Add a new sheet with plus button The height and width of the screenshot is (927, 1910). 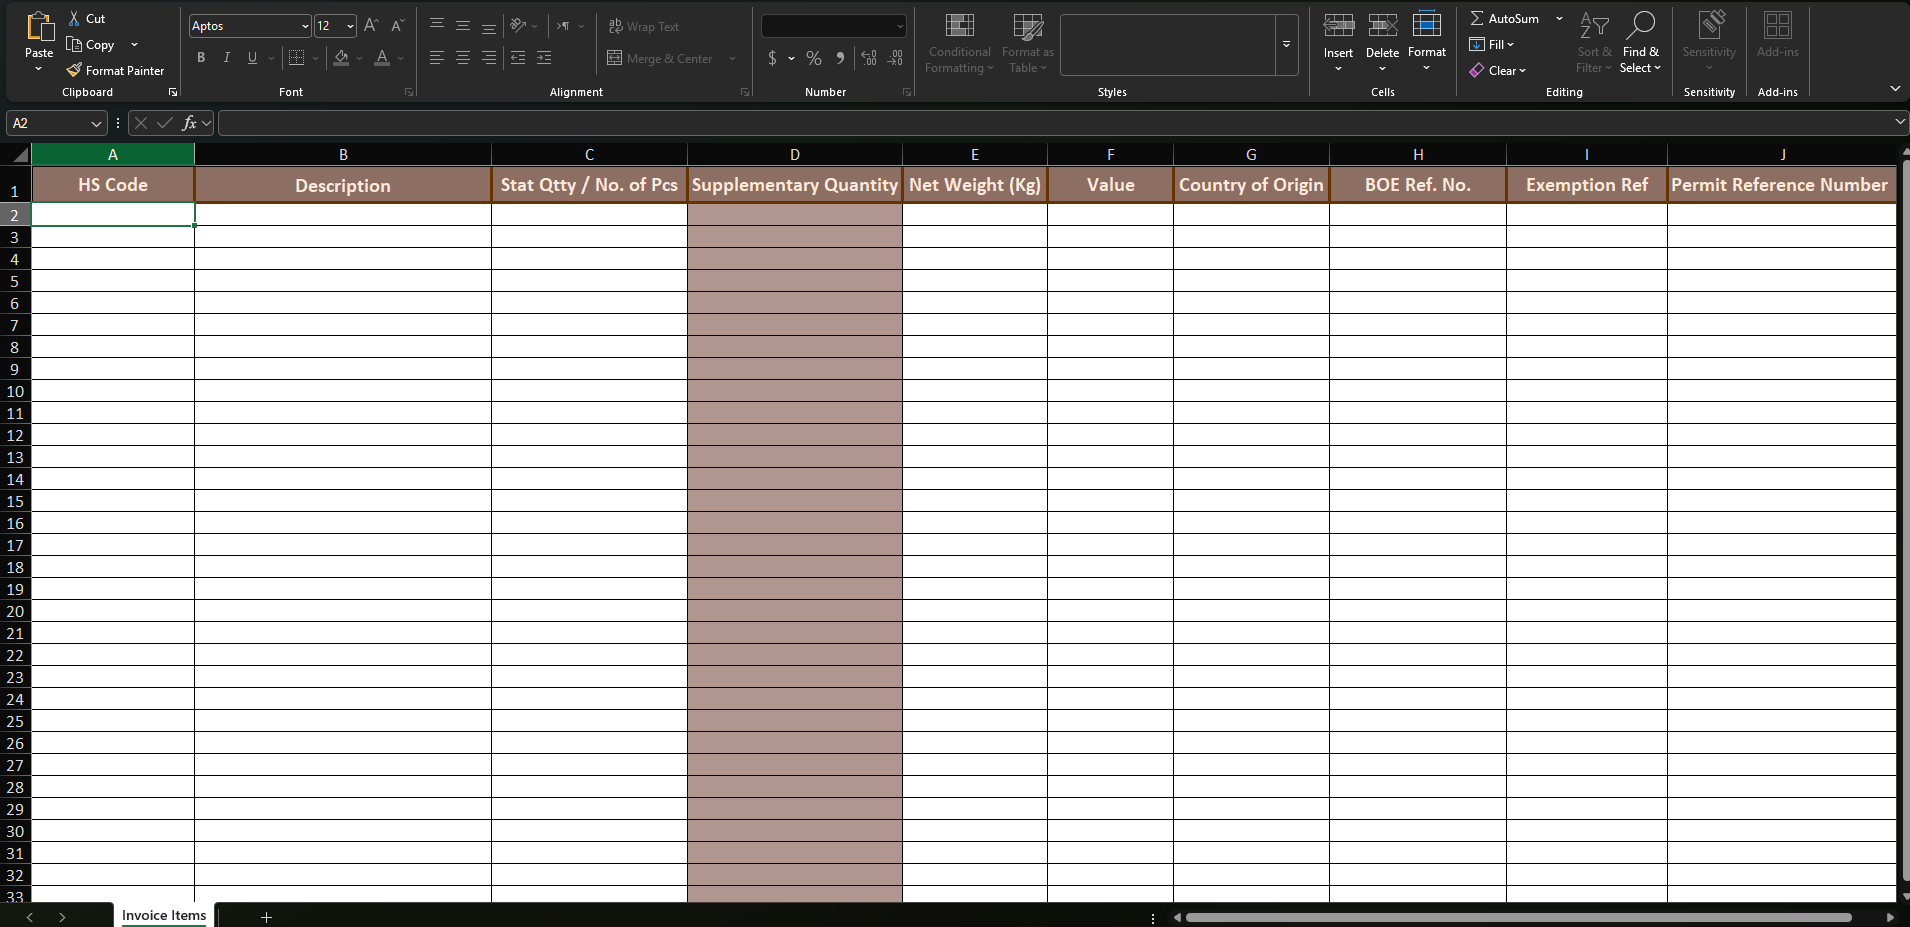(266, 916)
